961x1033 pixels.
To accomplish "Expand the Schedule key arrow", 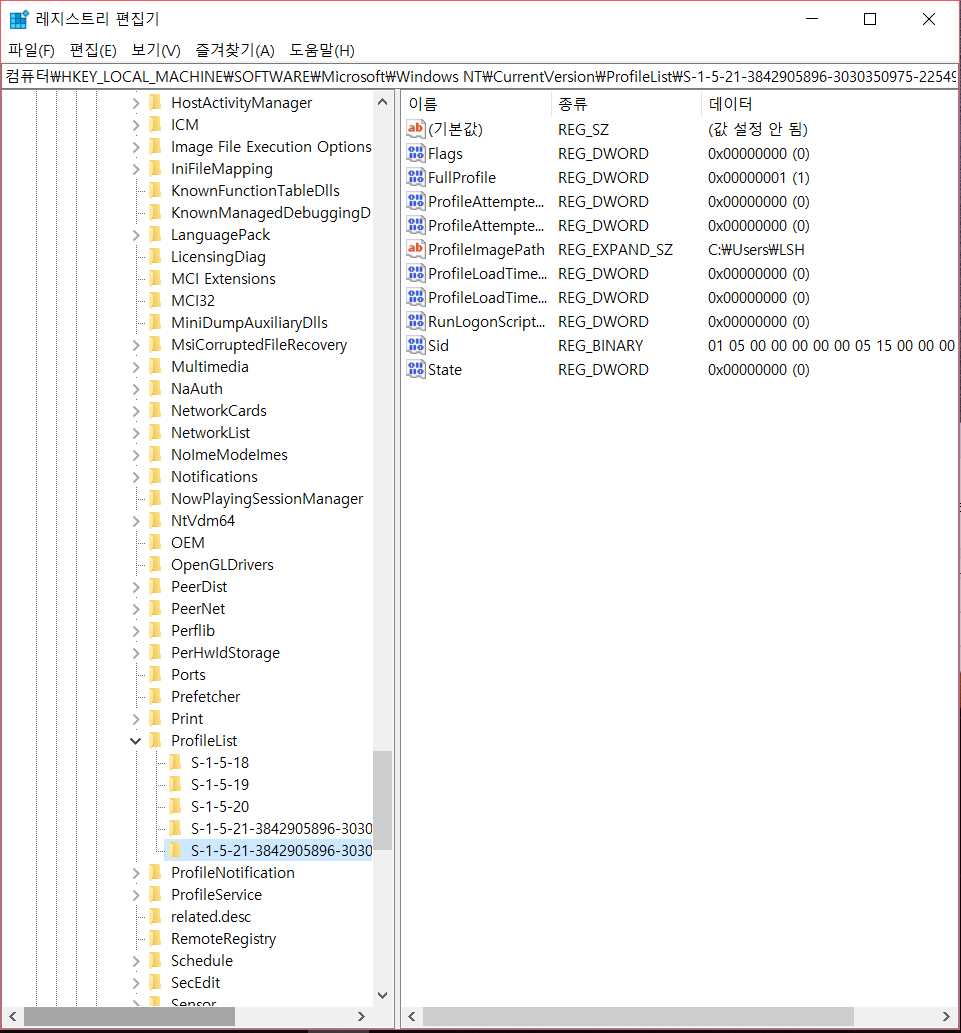I will pyautogui.click(x=136, y=961).
